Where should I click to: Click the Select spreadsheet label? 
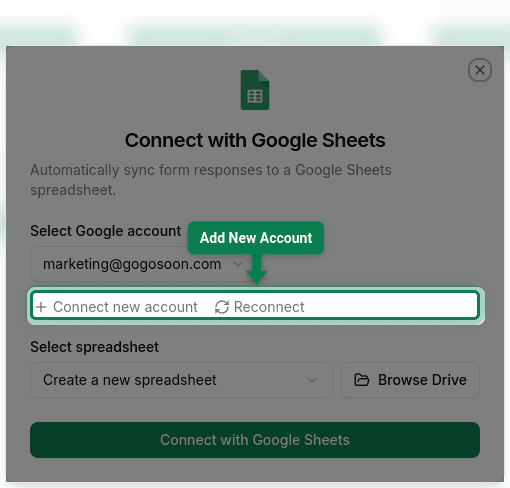pyautogui.click(x=94, y=347)
